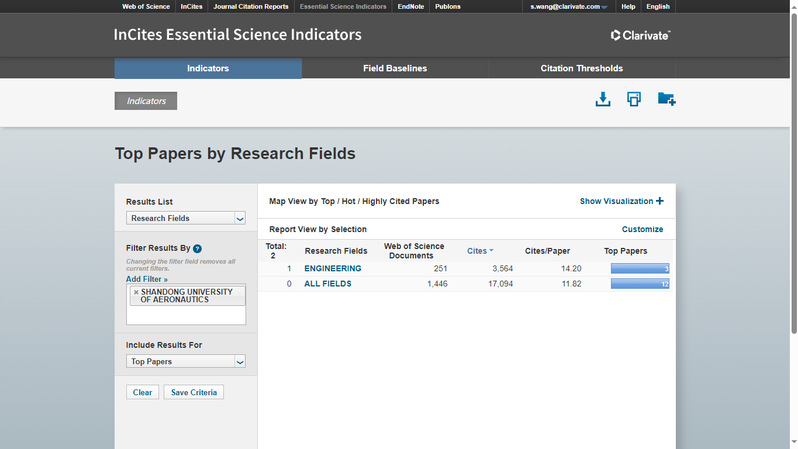Open Journal Citation Reports in top bar
Viewport: 798px width, 449px height.
[x=251, y=7]
